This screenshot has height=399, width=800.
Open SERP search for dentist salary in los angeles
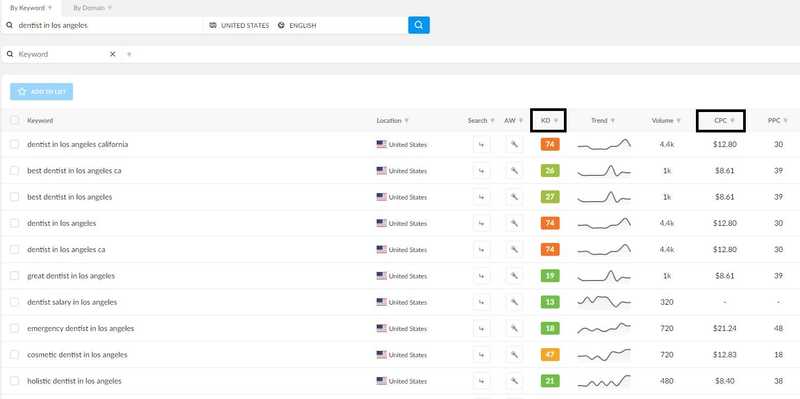click(481, 302)
